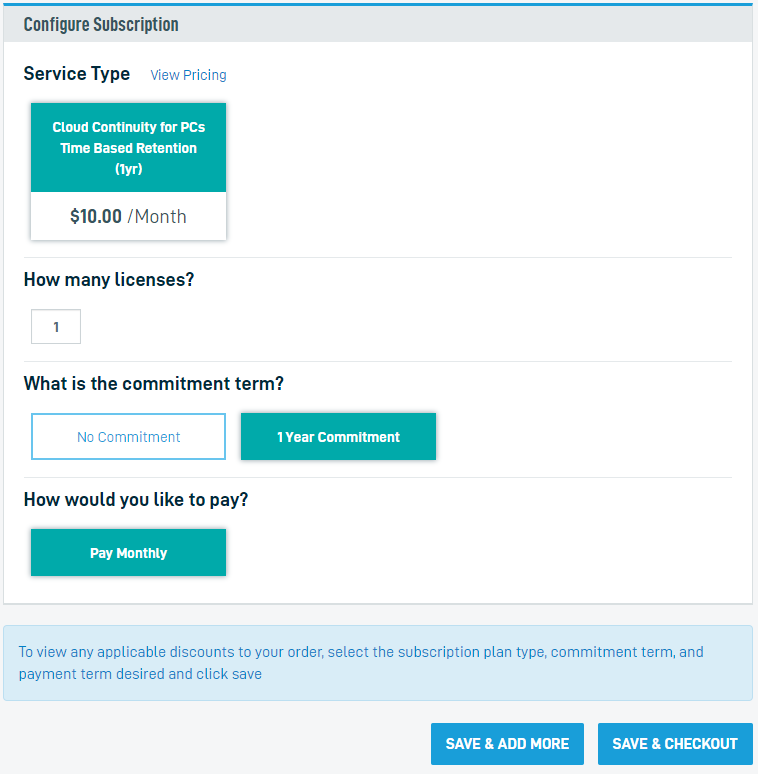Choose the No Commitment option
This screenshot has width=758, height=774.
(129, 437)
